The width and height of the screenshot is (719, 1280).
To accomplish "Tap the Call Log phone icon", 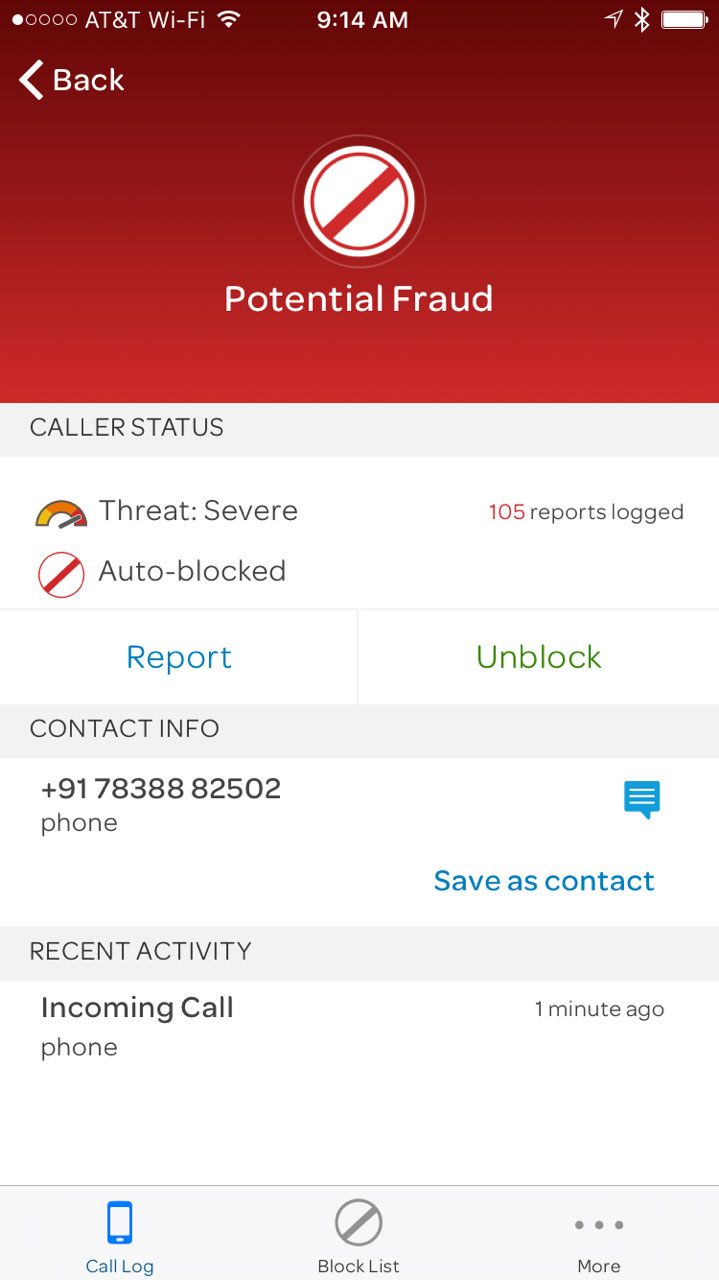I will [x=119, y=1221].
